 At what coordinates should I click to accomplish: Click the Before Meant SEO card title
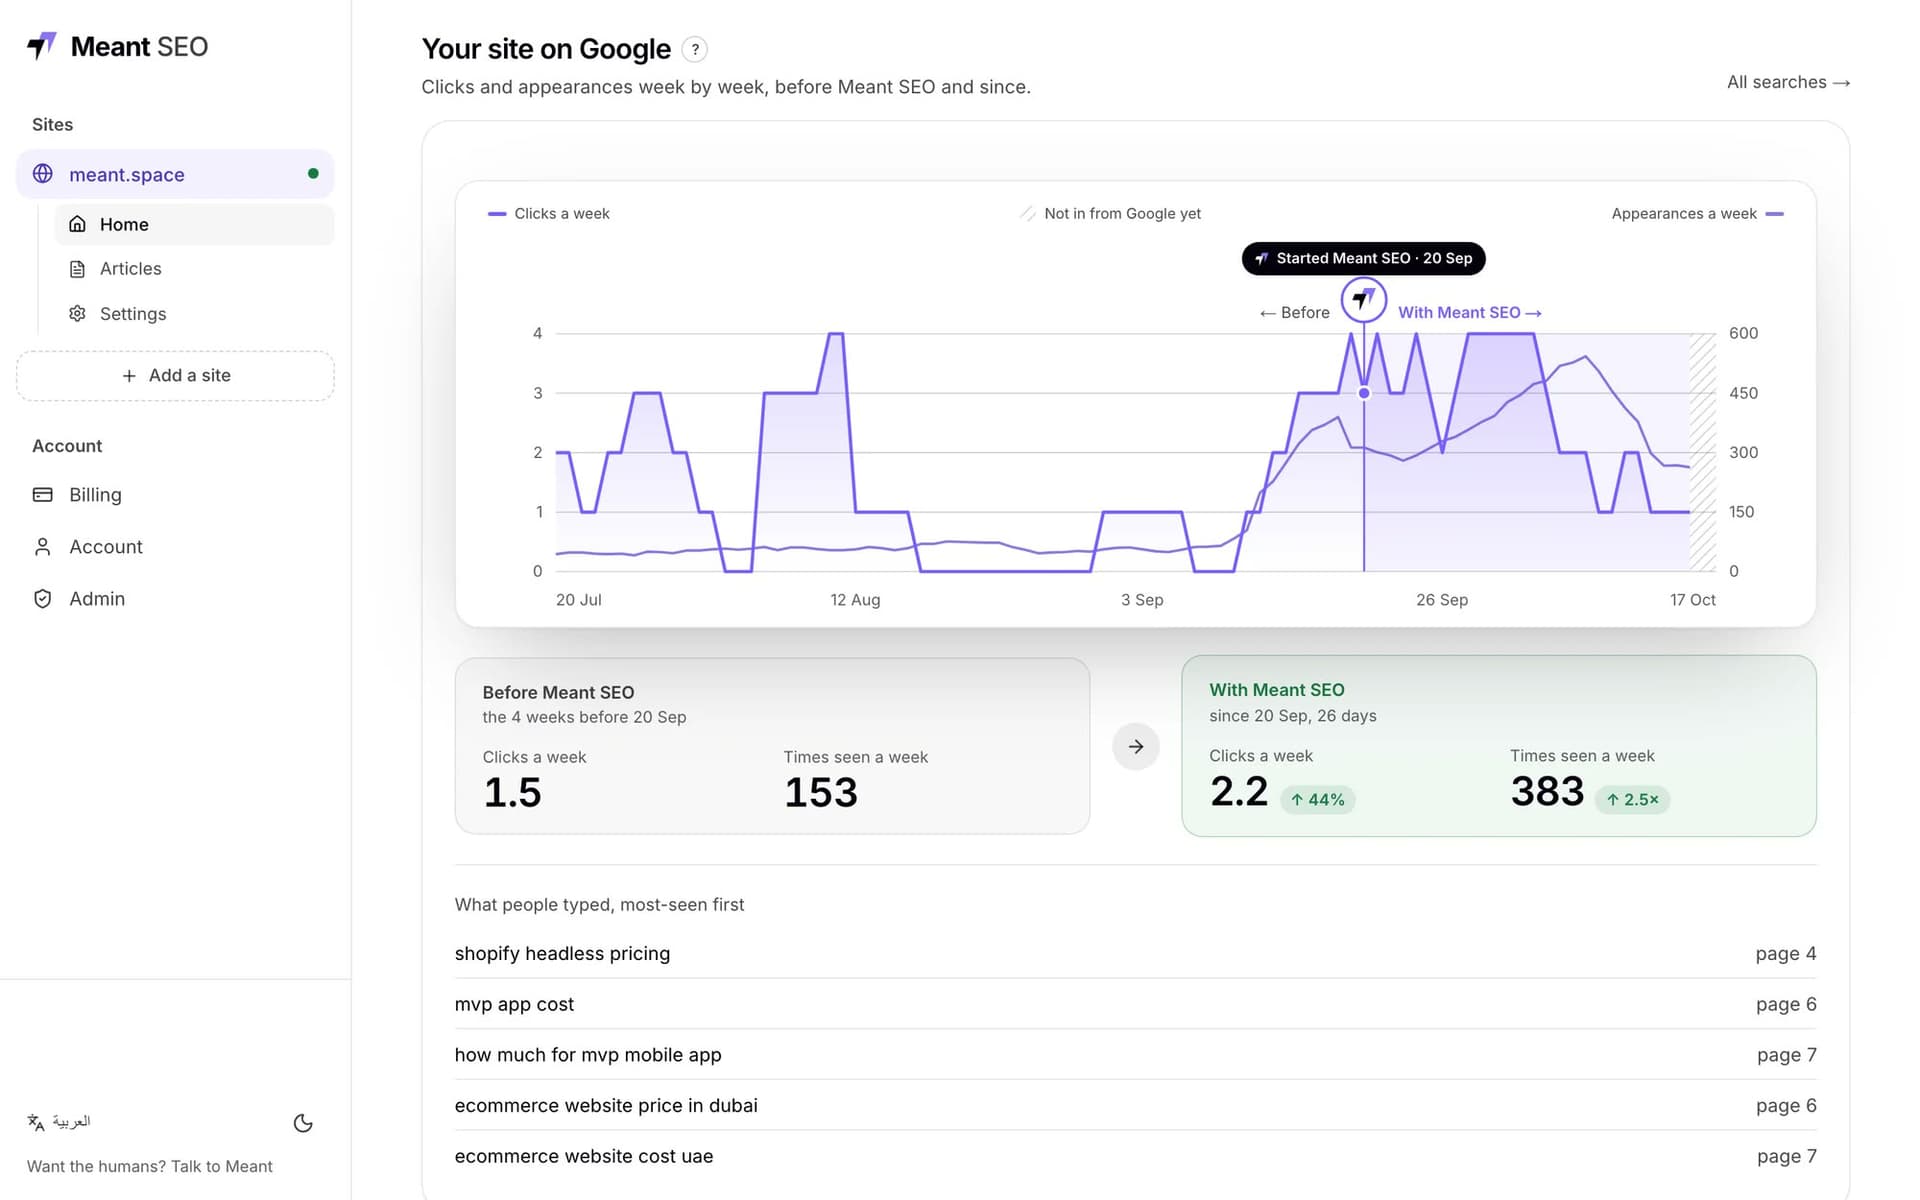[x=558, y=693]
